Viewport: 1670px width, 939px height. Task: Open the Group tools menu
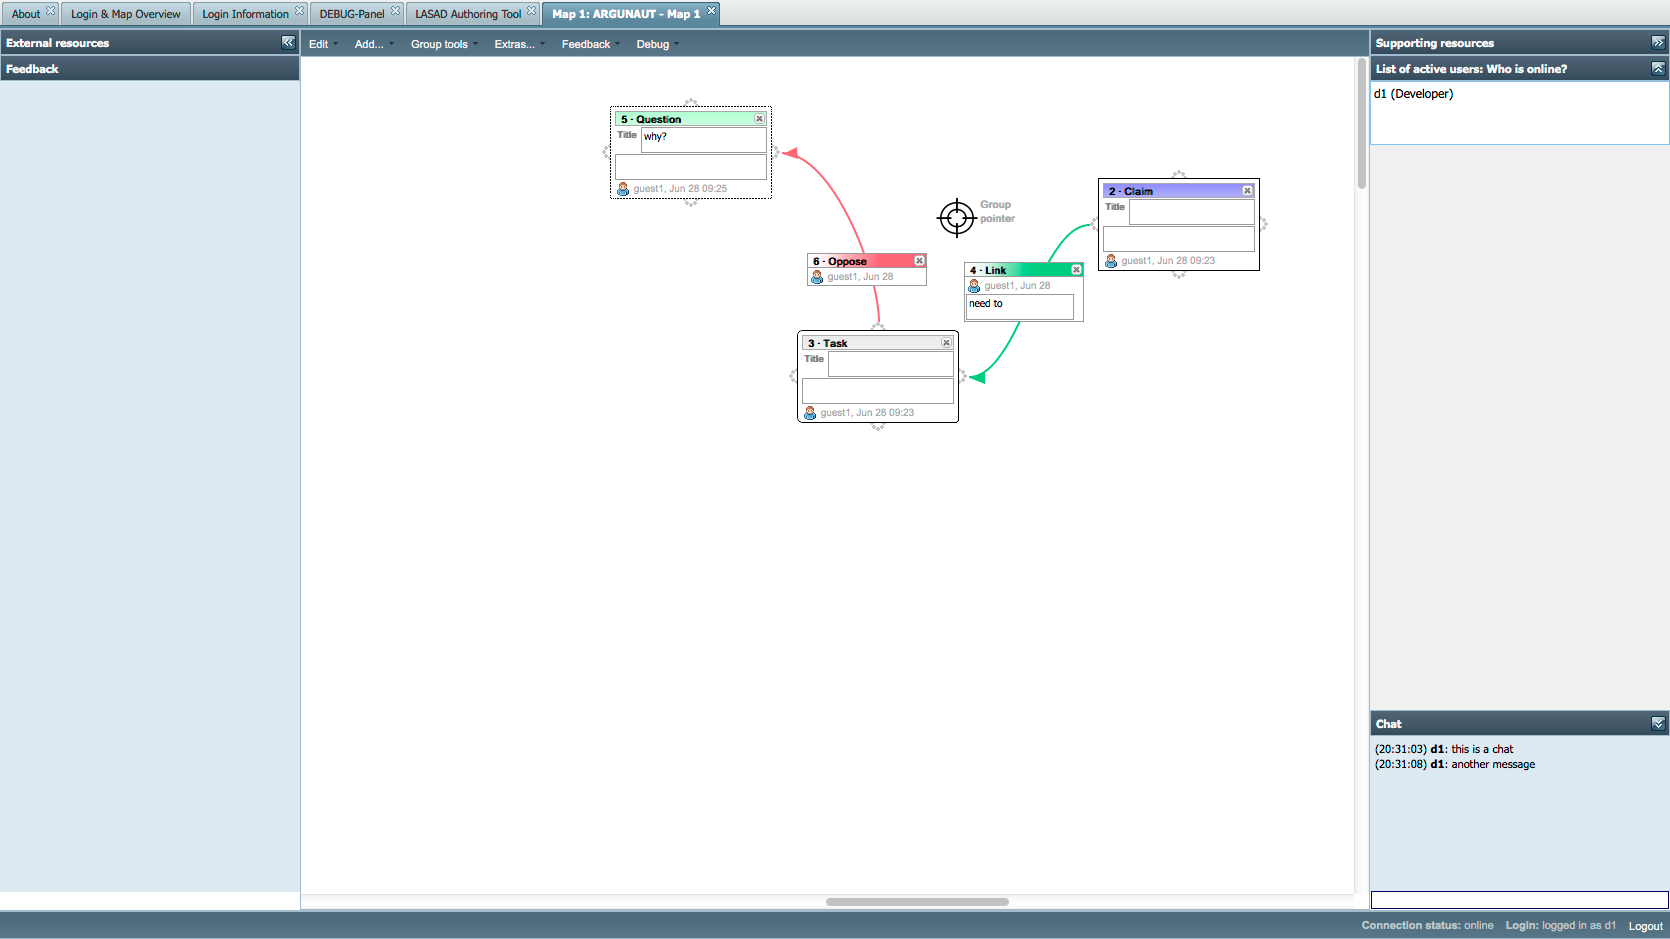click(439, 43)
